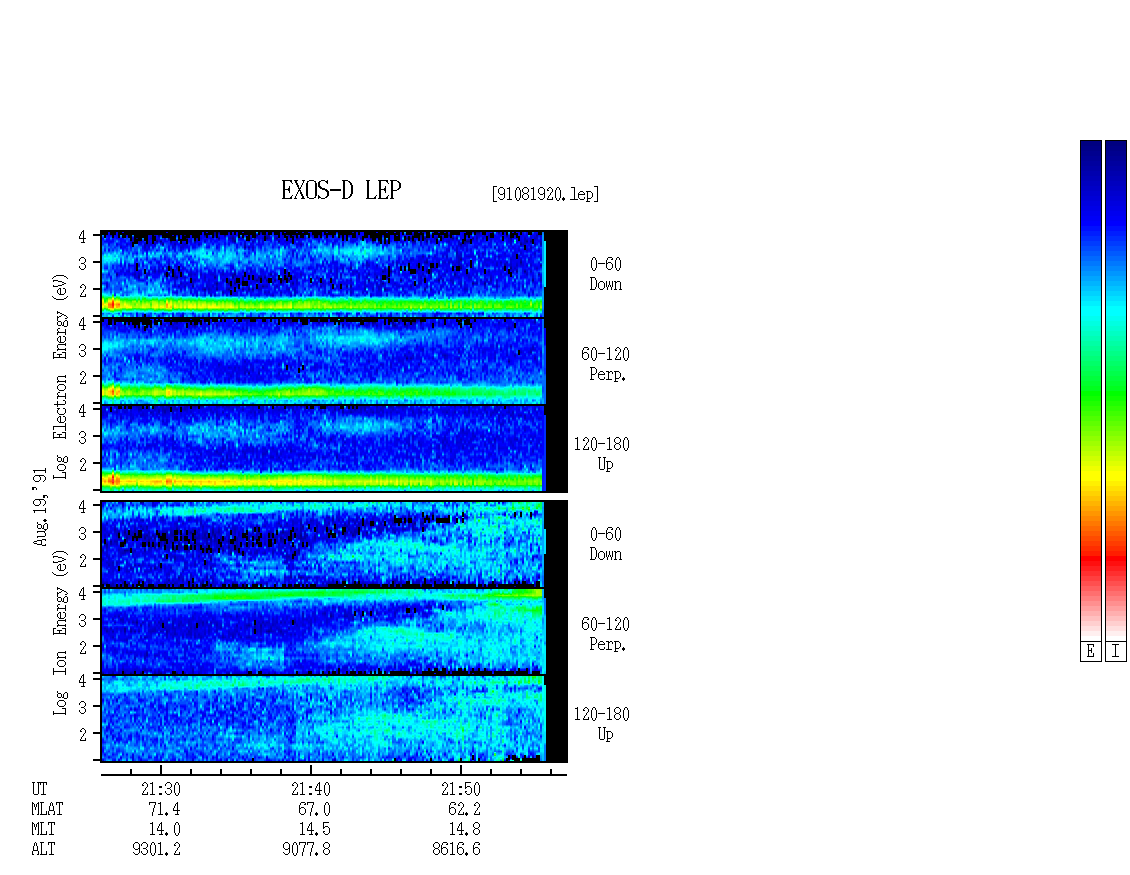
Task: Click the ion 0-60 Down pitch angle label
Action: click(x=605, y=544)
